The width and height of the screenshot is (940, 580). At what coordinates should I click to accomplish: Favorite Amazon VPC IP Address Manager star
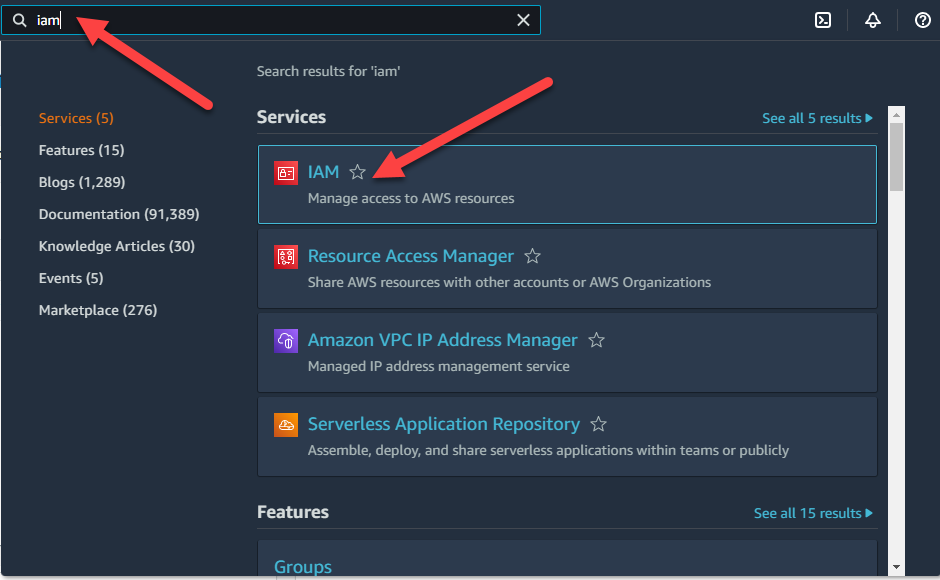(596, 340)
